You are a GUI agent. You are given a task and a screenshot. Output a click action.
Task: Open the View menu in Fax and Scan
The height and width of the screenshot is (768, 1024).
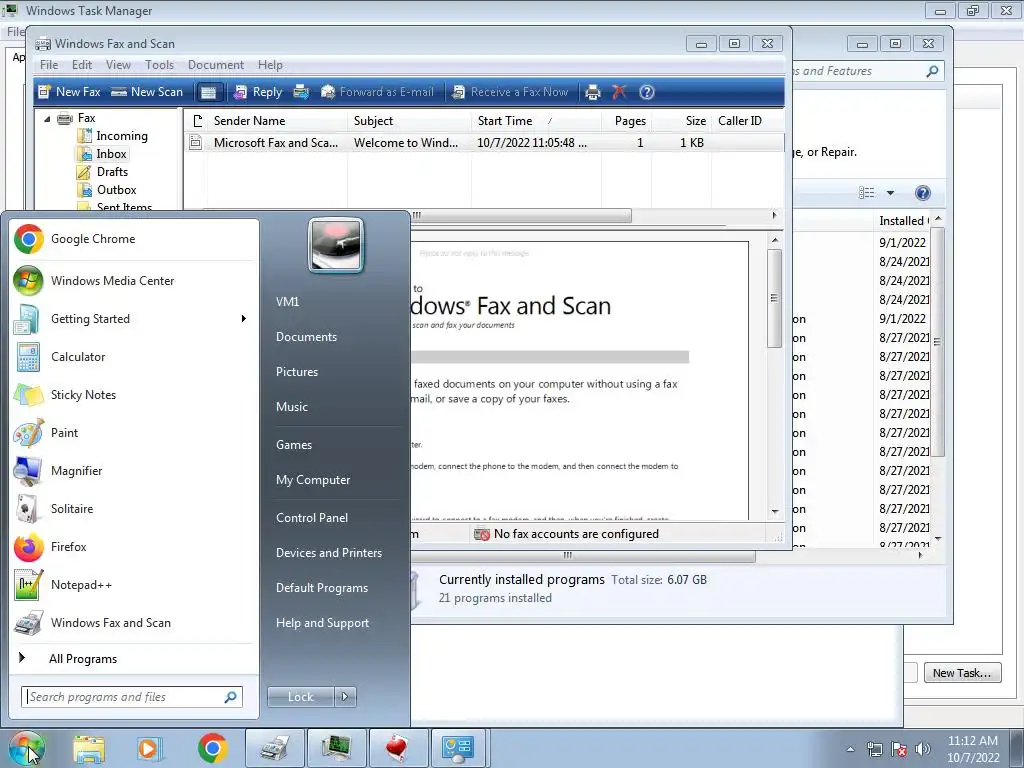[x=118, y=65]
